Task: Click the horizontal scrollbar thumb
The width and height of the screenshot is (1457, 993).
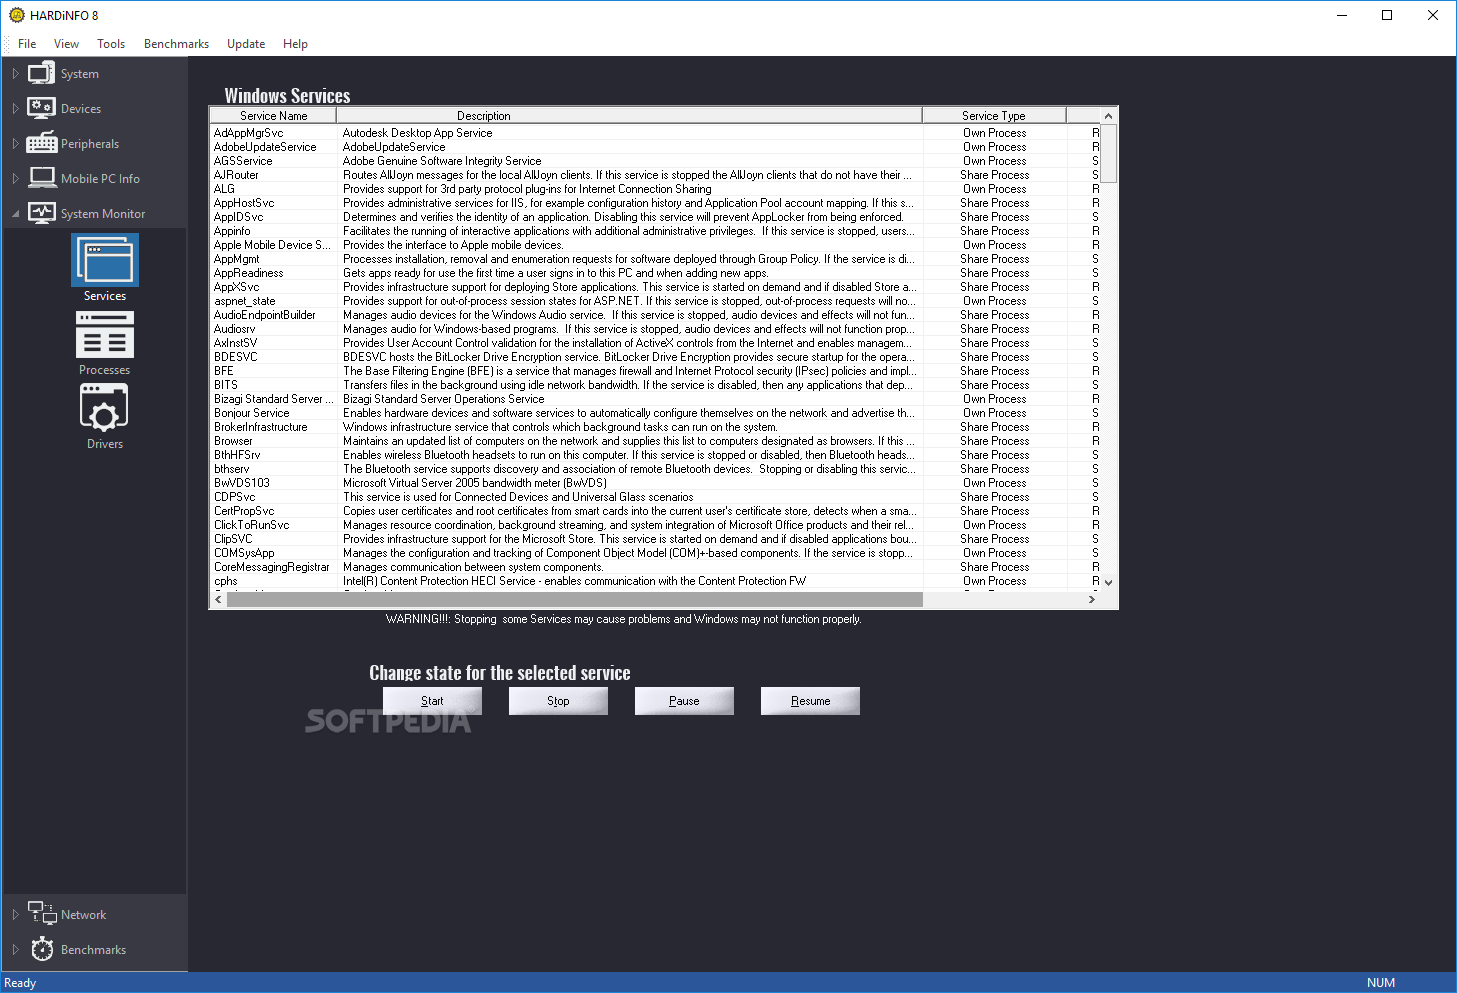Action: click(x=575, y=600)
